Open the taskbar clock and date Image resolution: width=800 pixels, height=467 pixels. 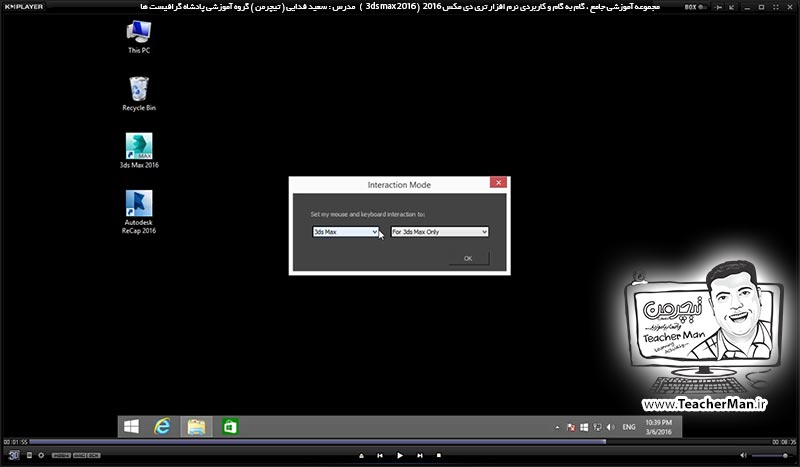tap(659, 427)
